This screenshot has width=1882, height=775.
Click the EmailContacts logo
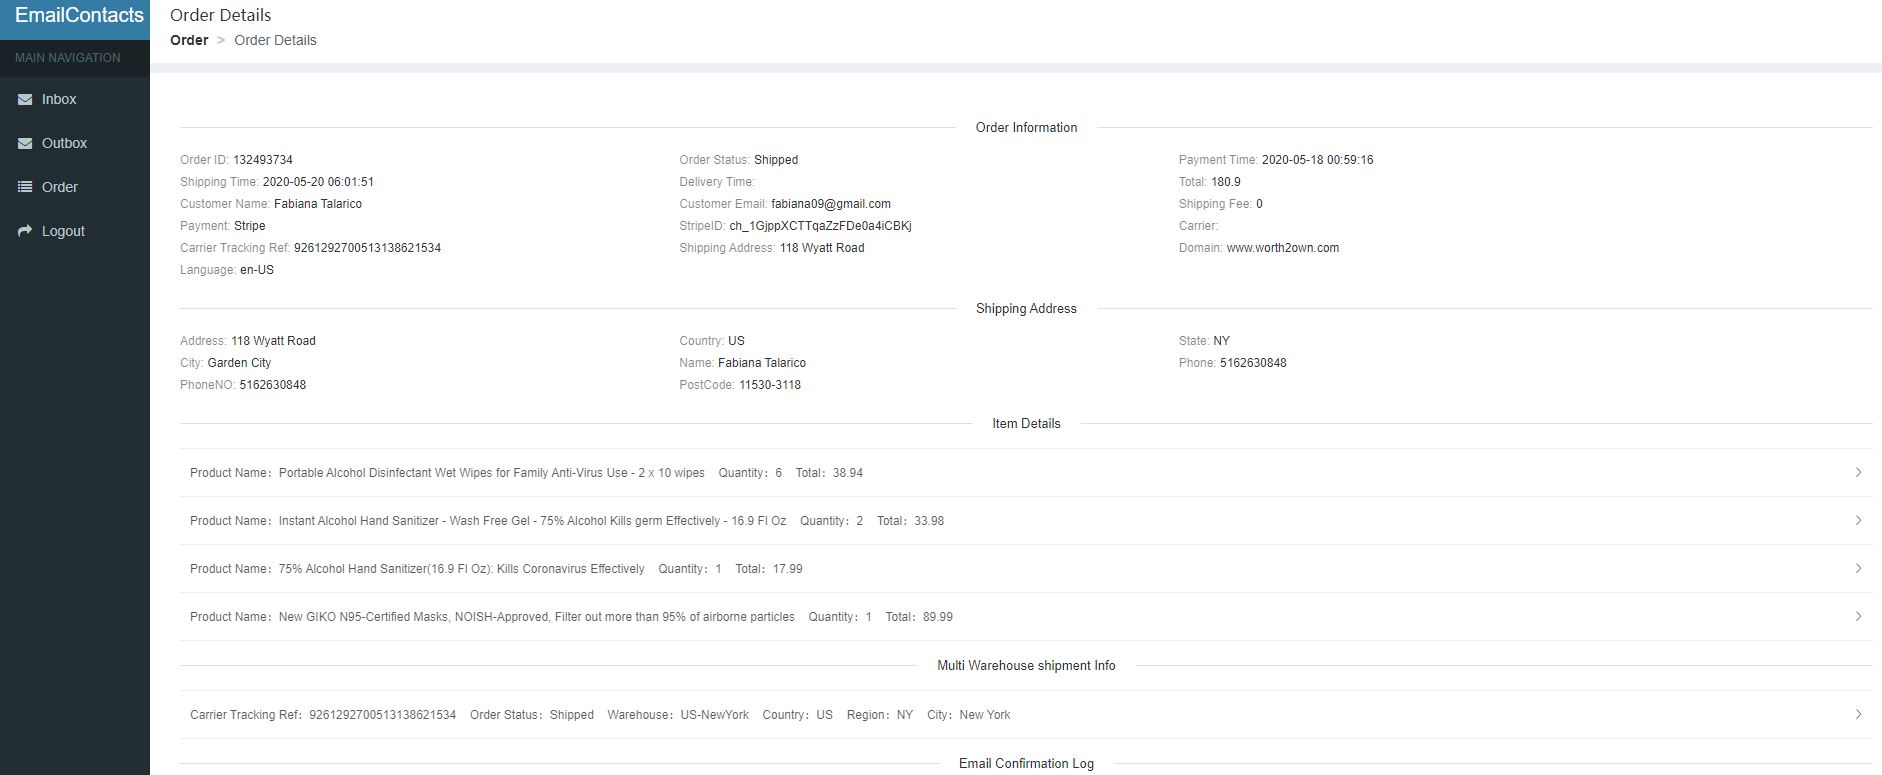point(79,16)
